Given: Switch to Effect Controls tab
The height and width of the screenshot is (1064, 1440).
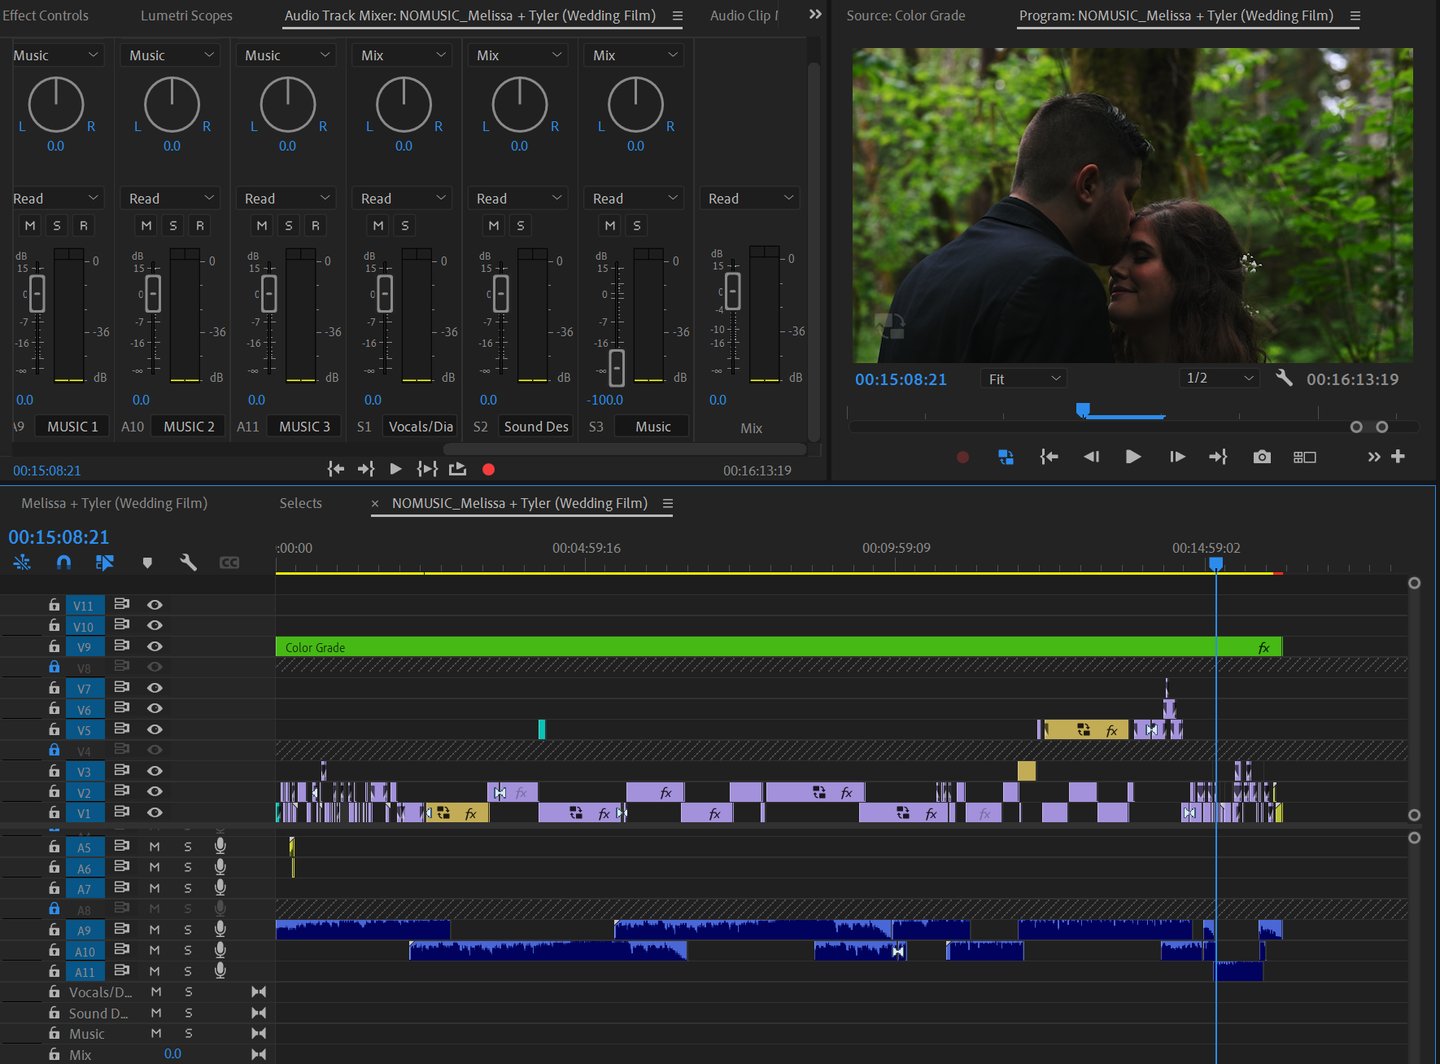Looking at the screenshot, I should pyautogui.click(x=45, y=16).
